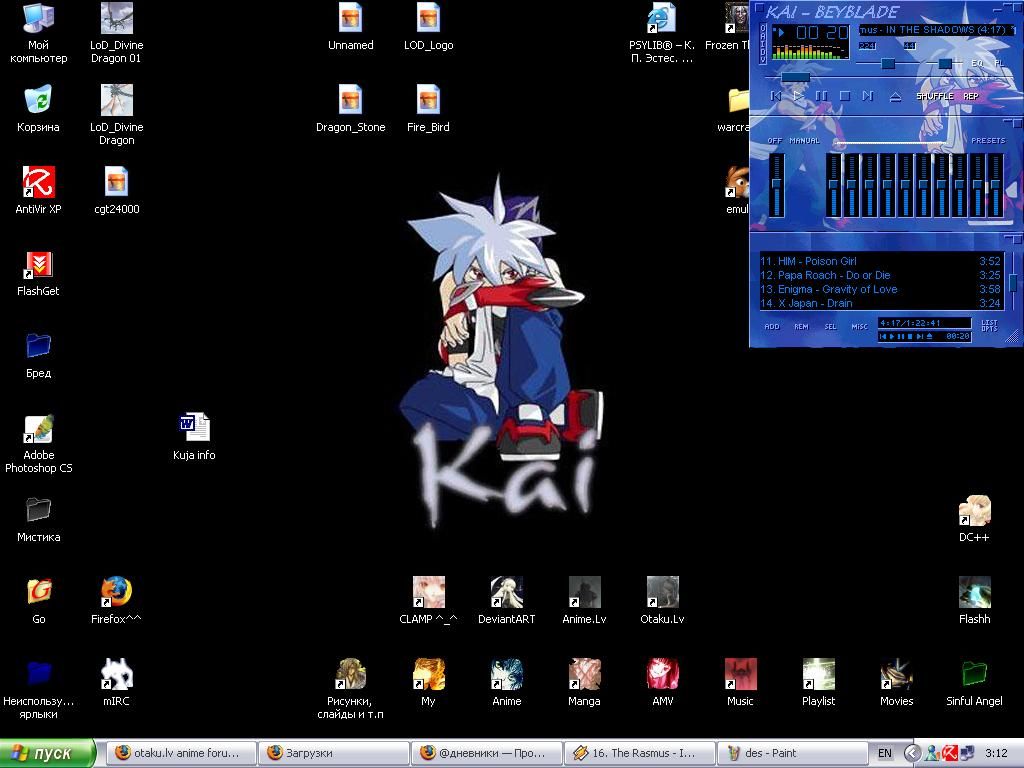The width and height of the screenshot is (1024, 768).
Task: Toggle REP repeat mode in Winamp
Action: [971, 96]
